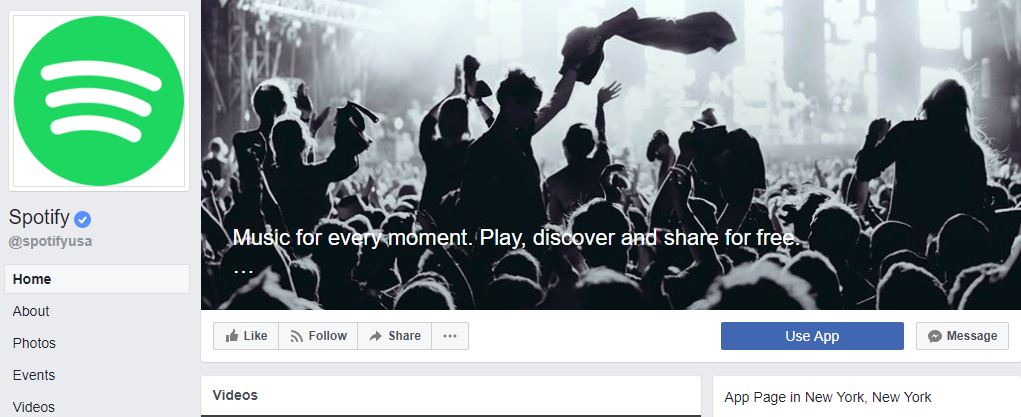Open the Events section
This screenshot has width=1021, height=417.
[x=34, y=375]
